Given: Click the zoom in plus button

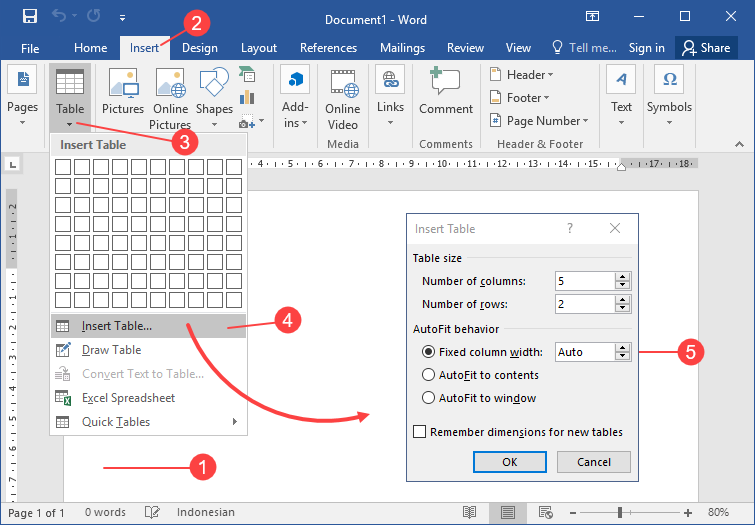Looking at the screenshot, I should click(x=688, y=512).
